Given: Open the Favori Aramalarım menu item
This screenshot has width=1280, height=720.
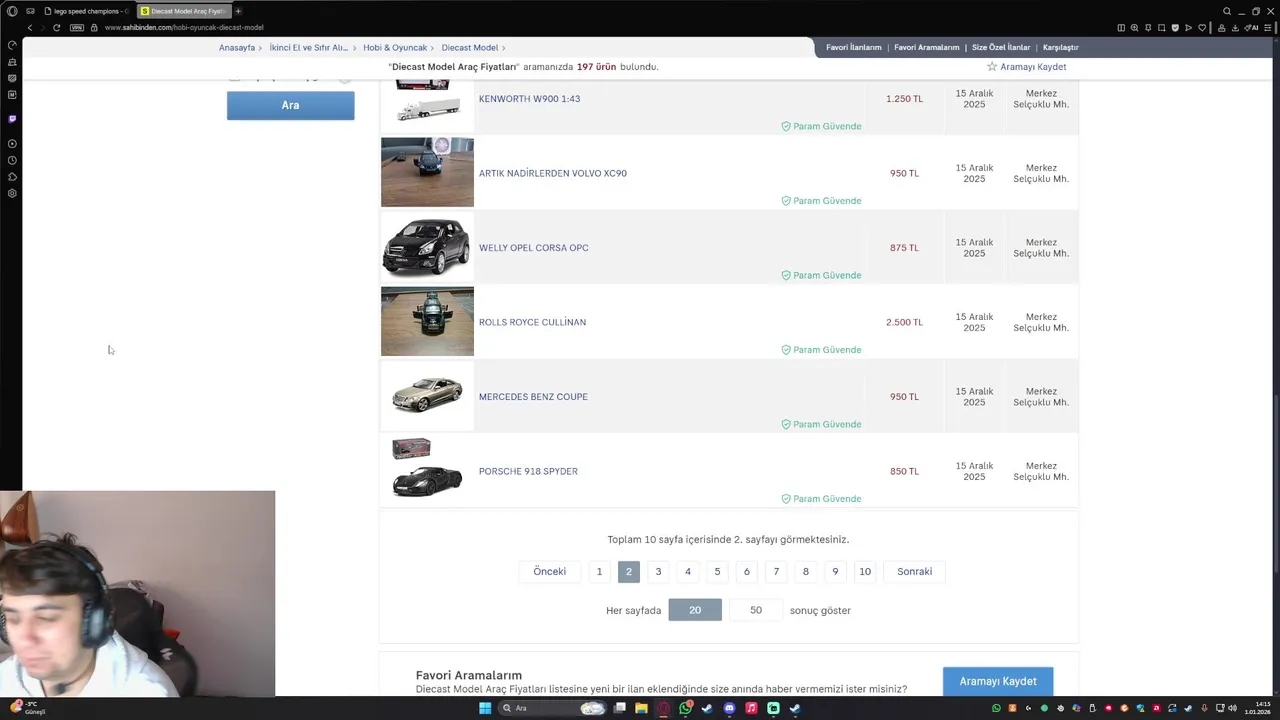Looking at the screenshot, I should (x=927, y=47).
